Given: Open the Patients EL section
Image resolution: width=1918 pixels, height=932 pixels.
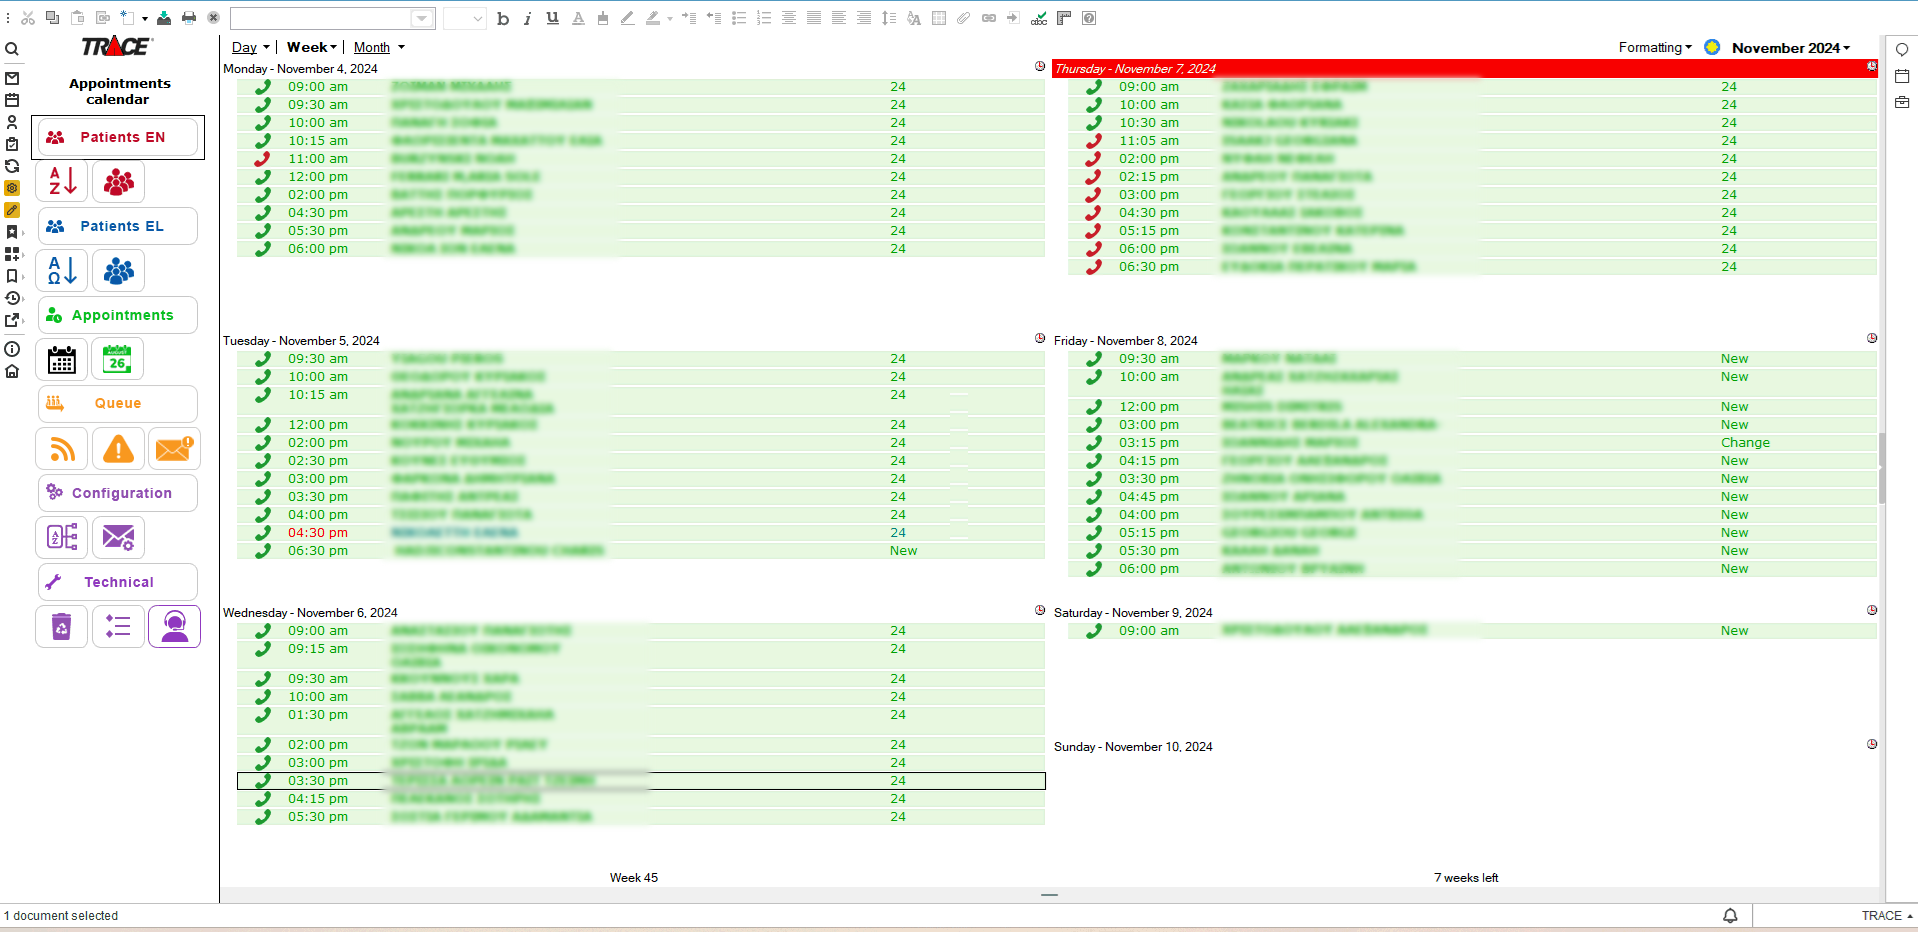Looking at the screenshot, I should pos(118,226).
